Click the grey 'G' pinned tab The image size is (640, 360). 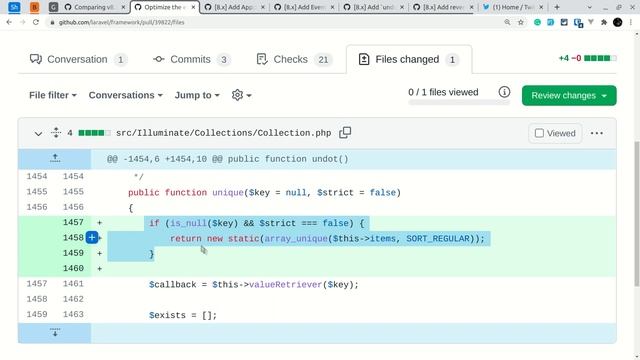[53, 7]
